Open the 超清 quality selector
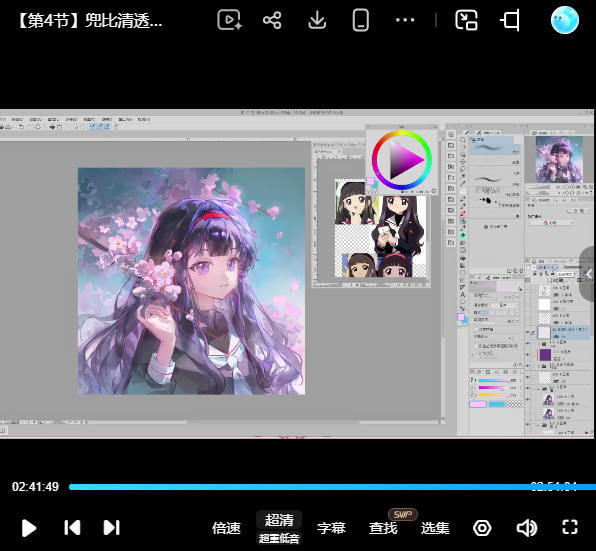This screenshot has height=551, width=596. pyautogui.click(x=279, y=520)
